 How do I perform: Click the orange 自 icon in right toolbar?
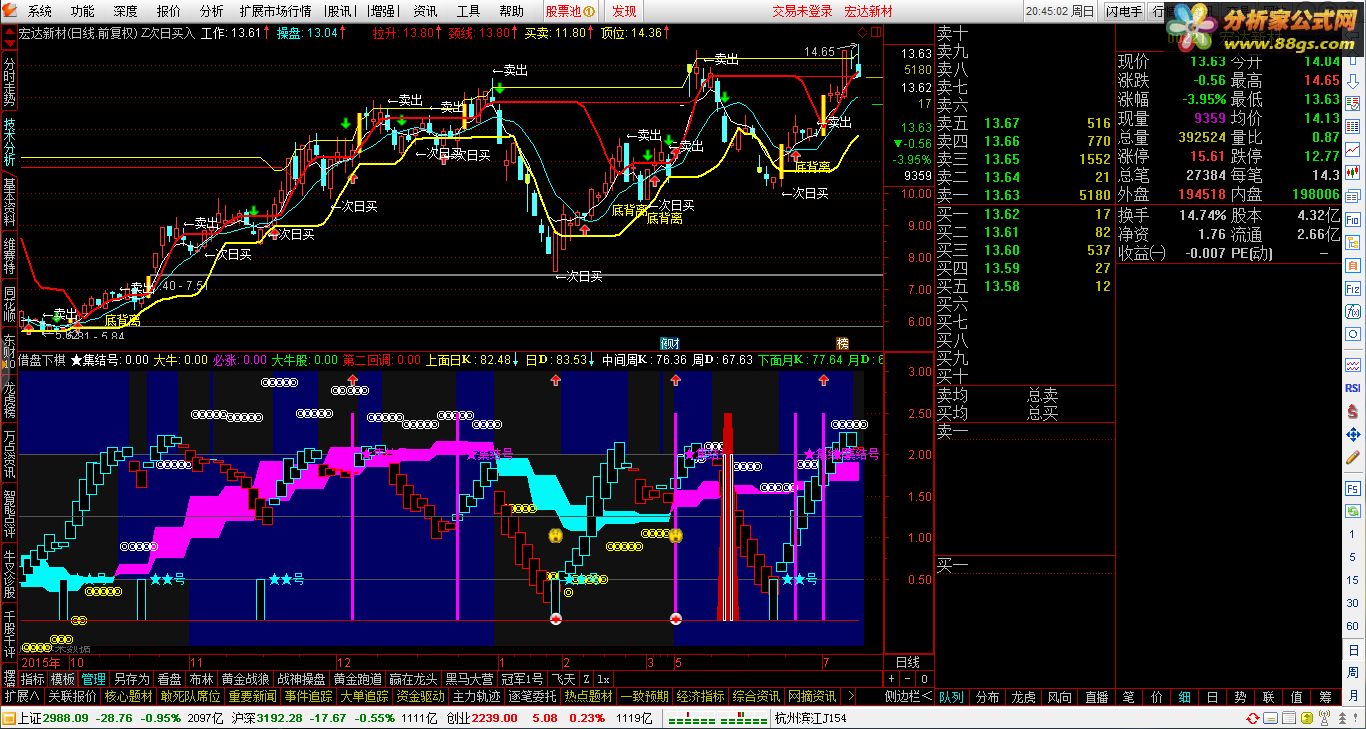click(x=1353, y=264)
